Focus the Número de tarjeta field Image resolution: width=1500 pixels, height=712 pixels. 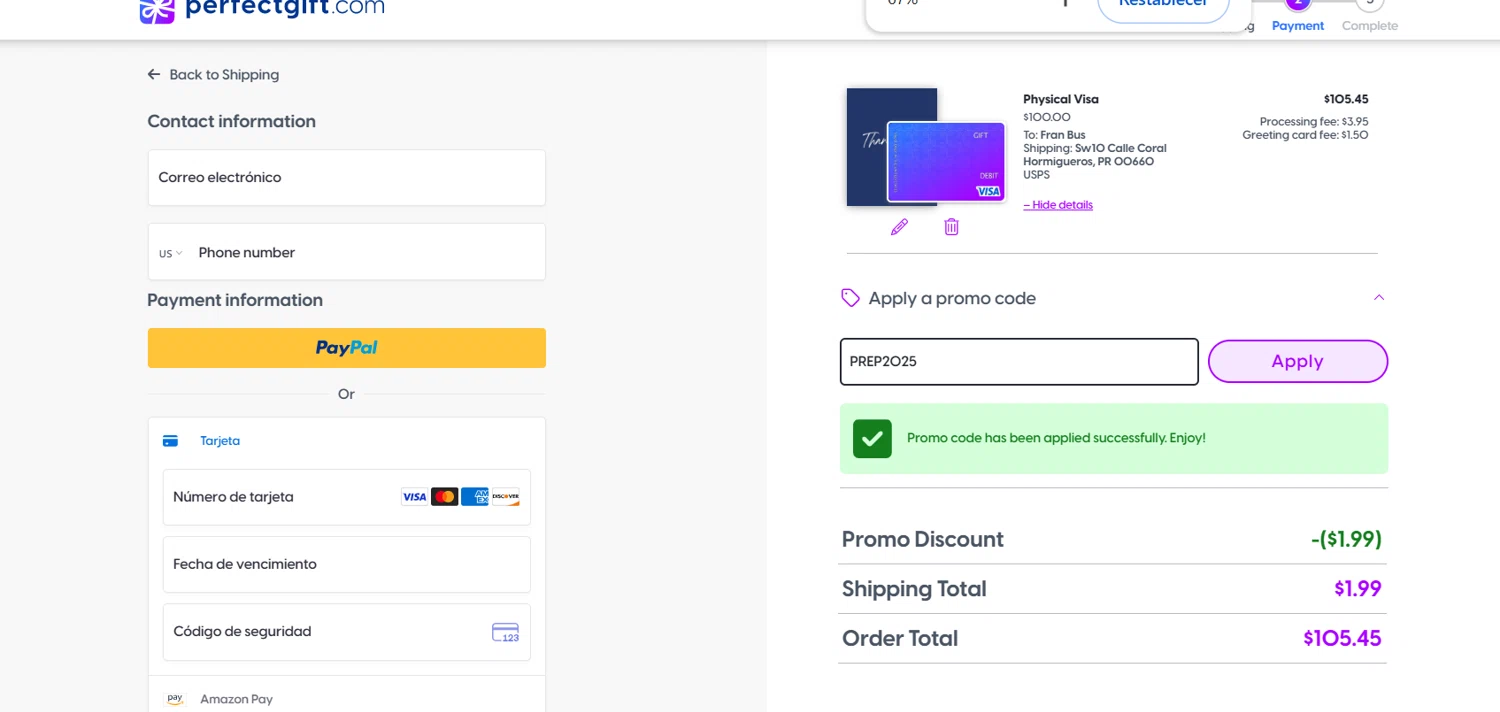pyautogui.click(x=347, y=497)
